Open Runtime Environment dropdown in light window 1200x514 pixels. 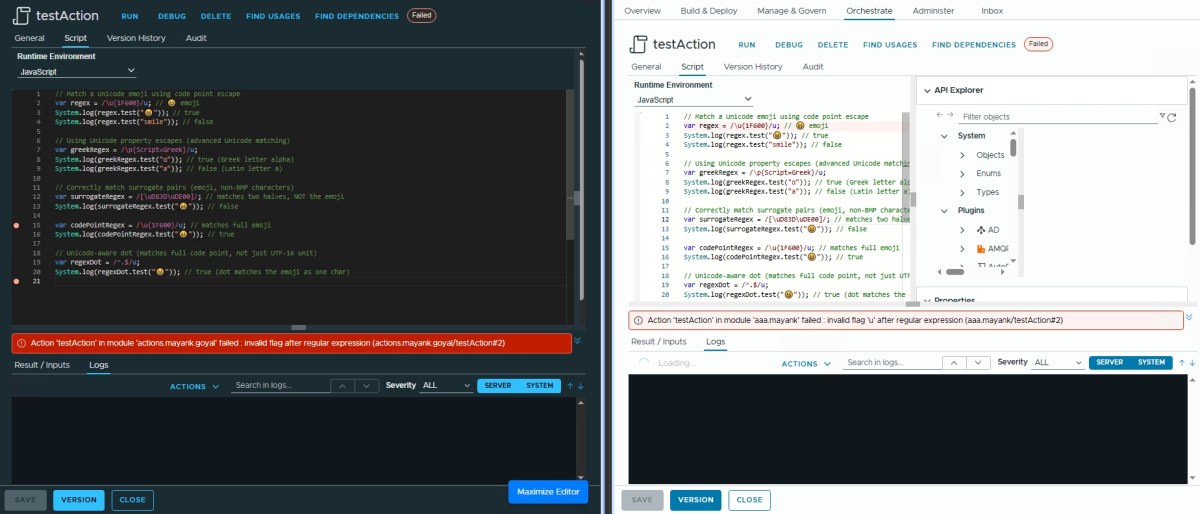[x=694, y=100]
